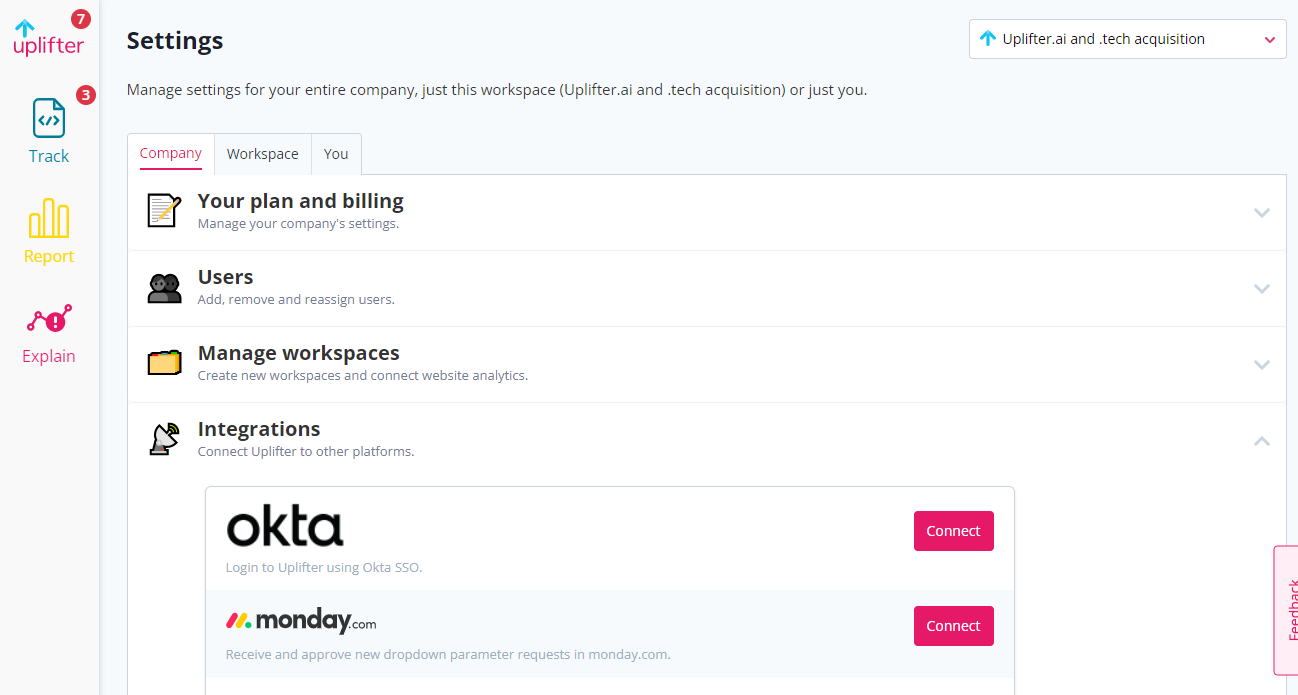Click the Manage workspaces folder icon
This screenshot has width=1298, height=695.
[x=164, y=362]
